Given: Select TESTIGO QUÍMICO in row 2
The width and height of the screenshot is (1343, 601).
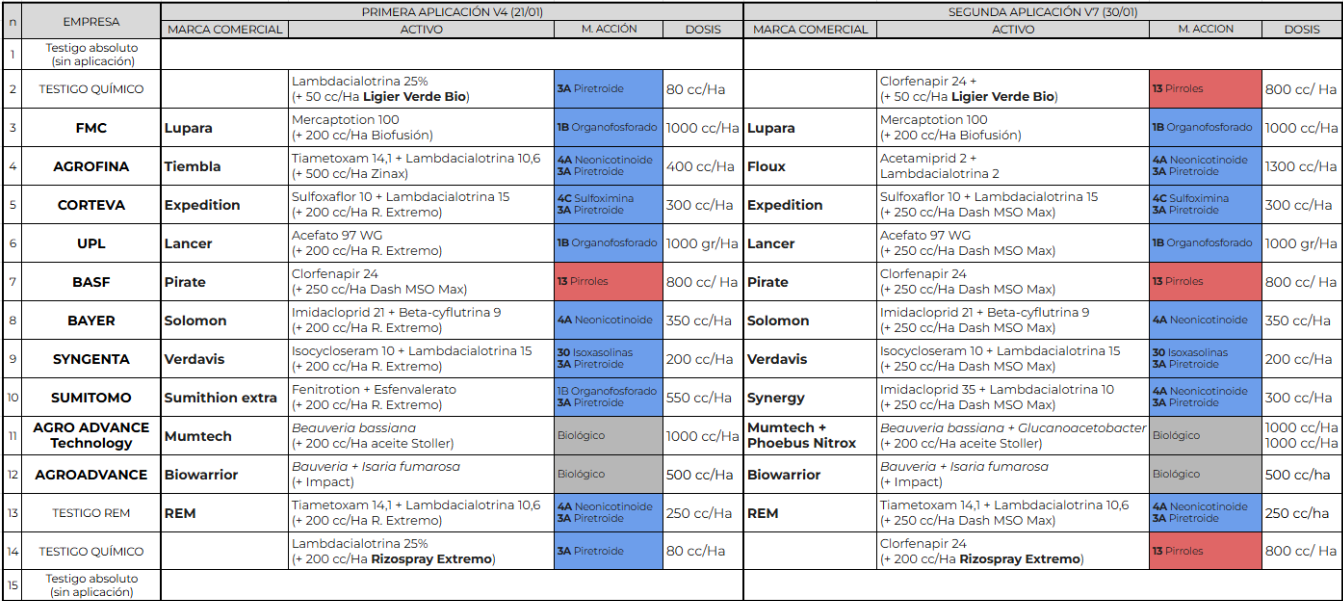Looking at the screenshot, I should click(x=91, y=89).
